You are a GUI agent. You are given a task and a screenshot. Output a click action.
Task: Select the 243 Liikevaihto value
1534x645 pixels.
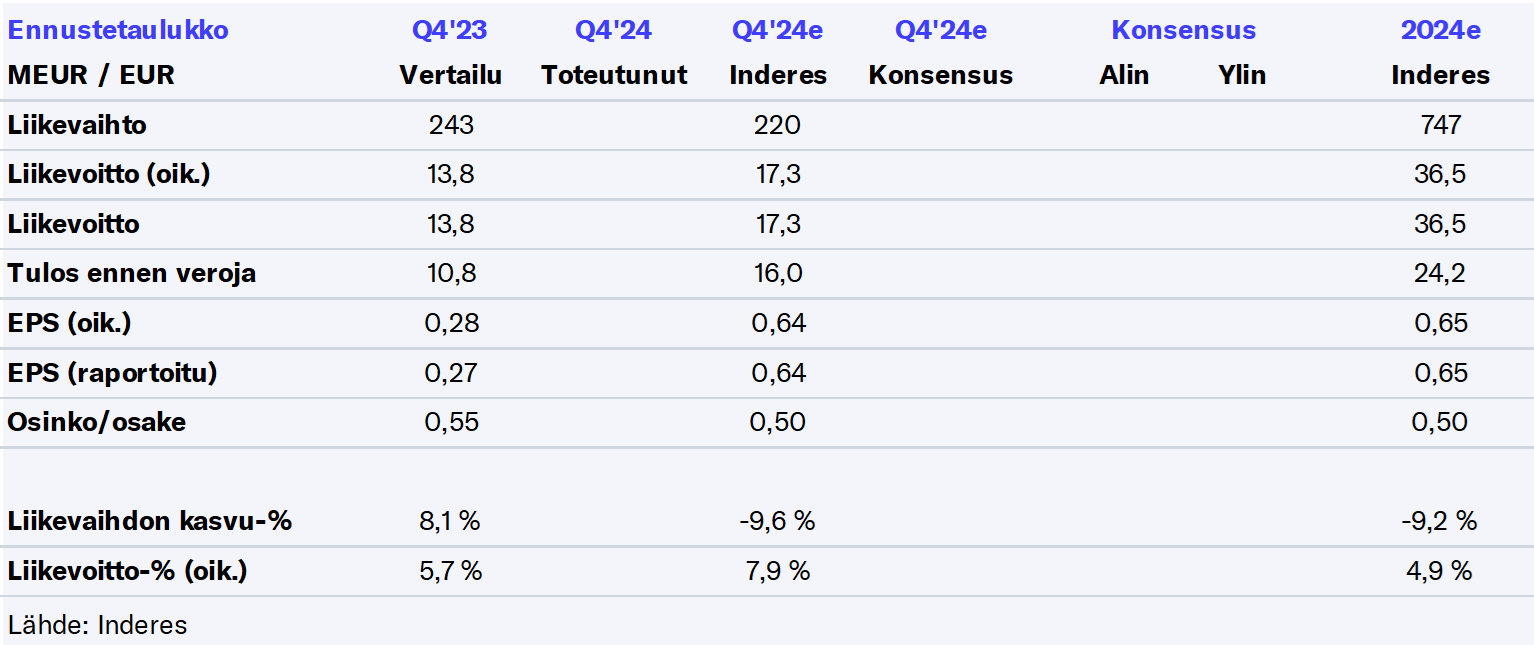[x=451, y=125]
